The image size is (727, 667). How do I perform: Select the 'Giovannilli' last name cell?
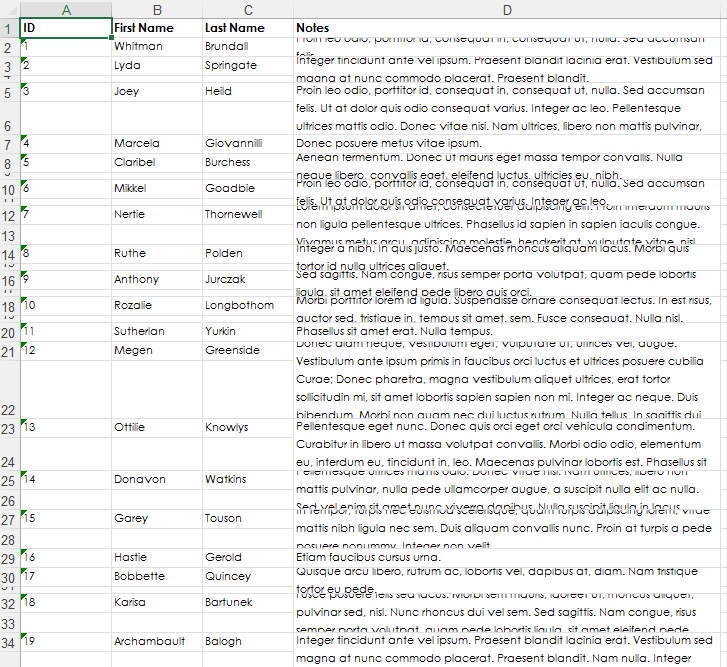[247, 143]
